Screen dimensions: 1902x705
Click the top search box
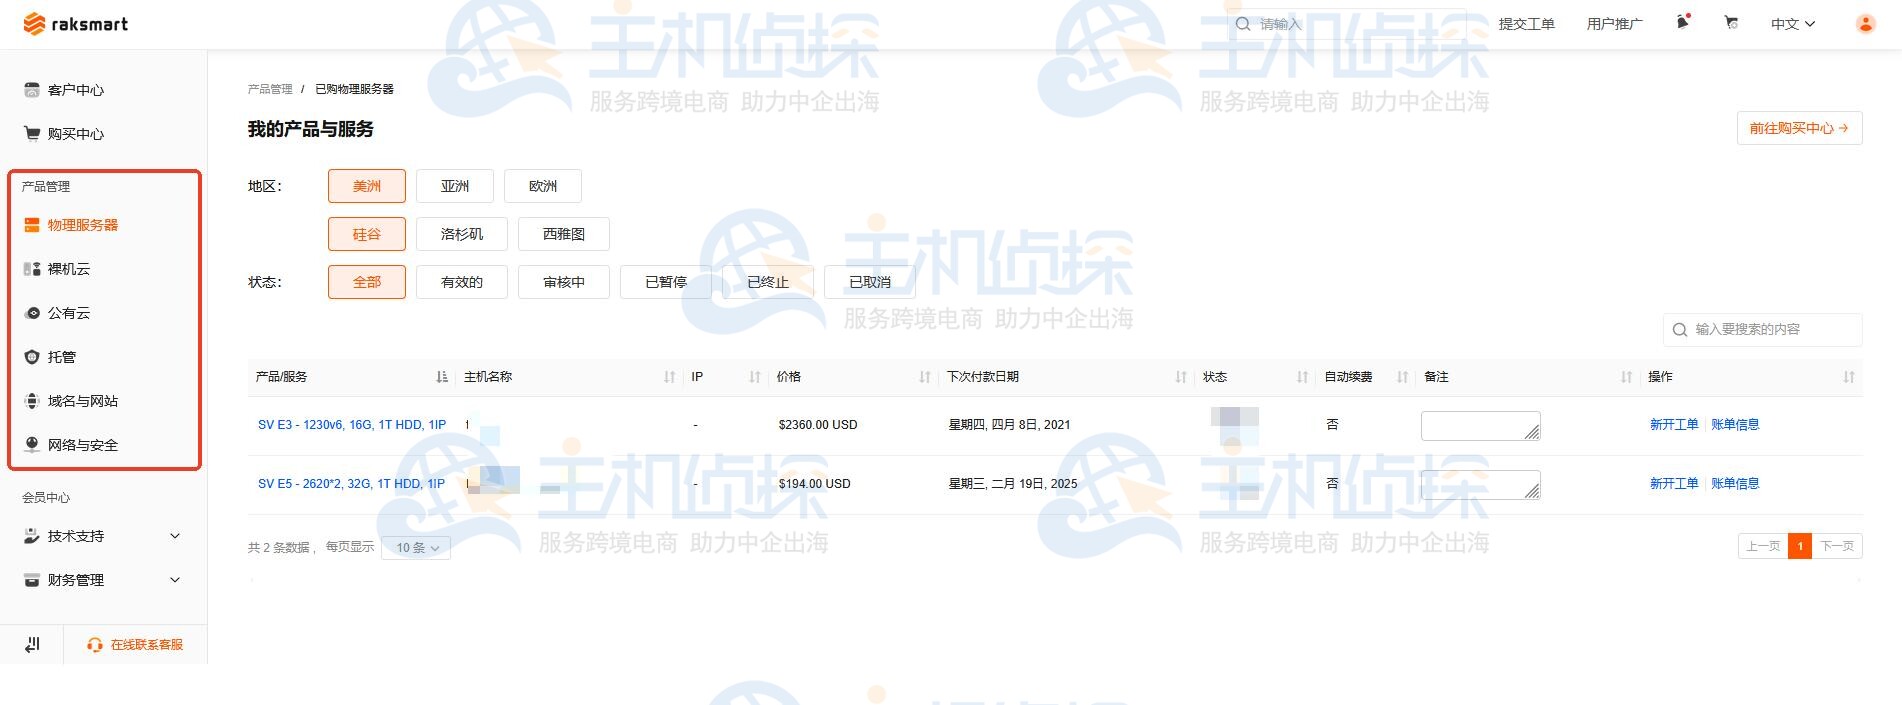point(1347,24)
